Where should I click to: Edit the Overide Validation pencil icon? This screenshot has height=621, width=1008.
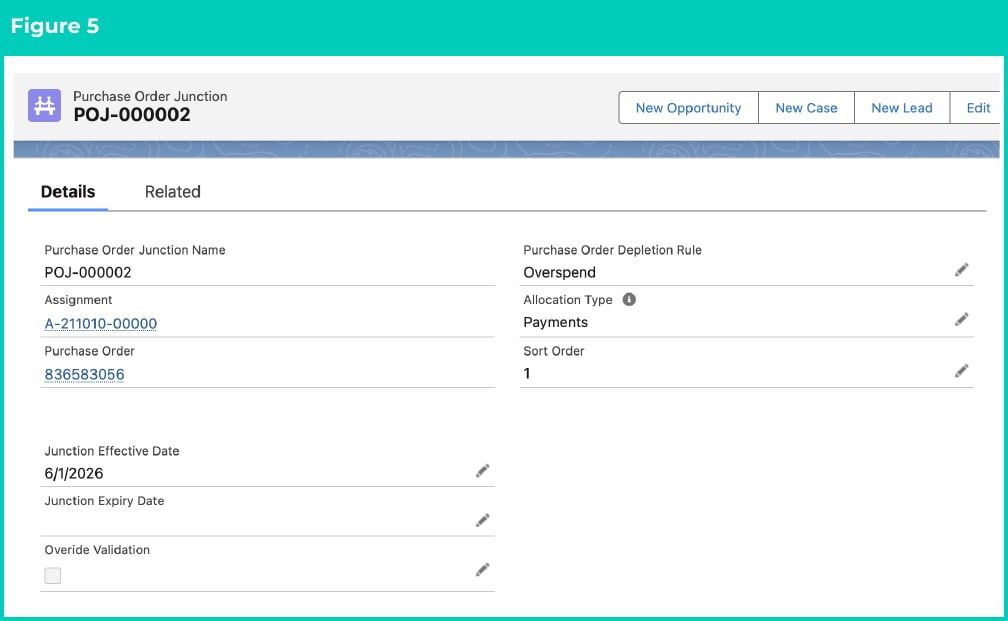coord(482,570)
